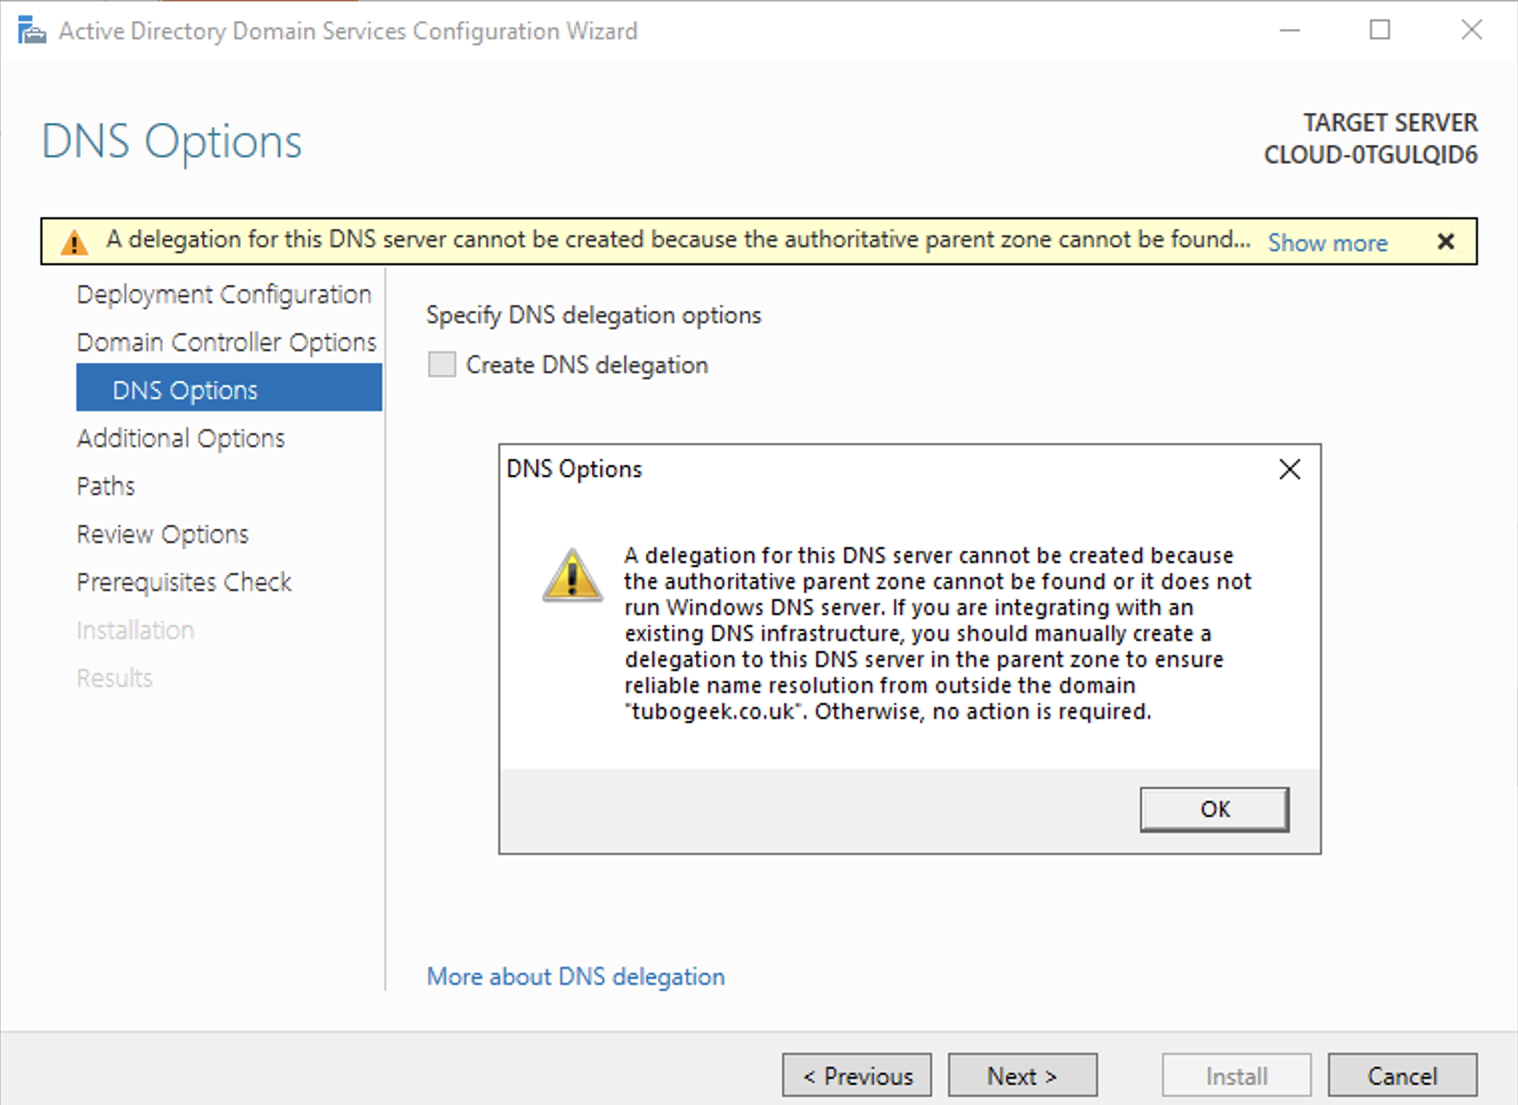Image resolution: width=1518 pixels, height=1105 pixels.
Task: Jump to Paths step in sidebar
Action: [106, 486]
